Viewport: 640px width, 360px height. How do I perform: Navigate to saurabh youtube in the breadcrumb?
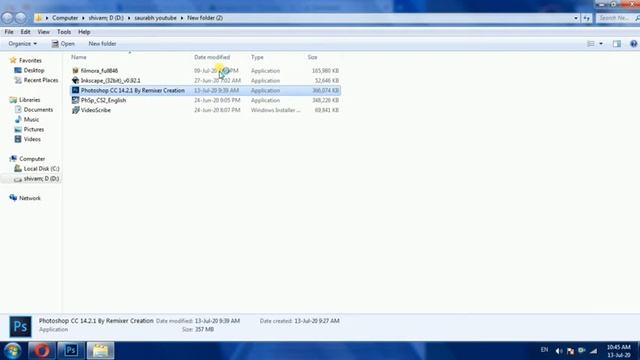pos(156,18)
